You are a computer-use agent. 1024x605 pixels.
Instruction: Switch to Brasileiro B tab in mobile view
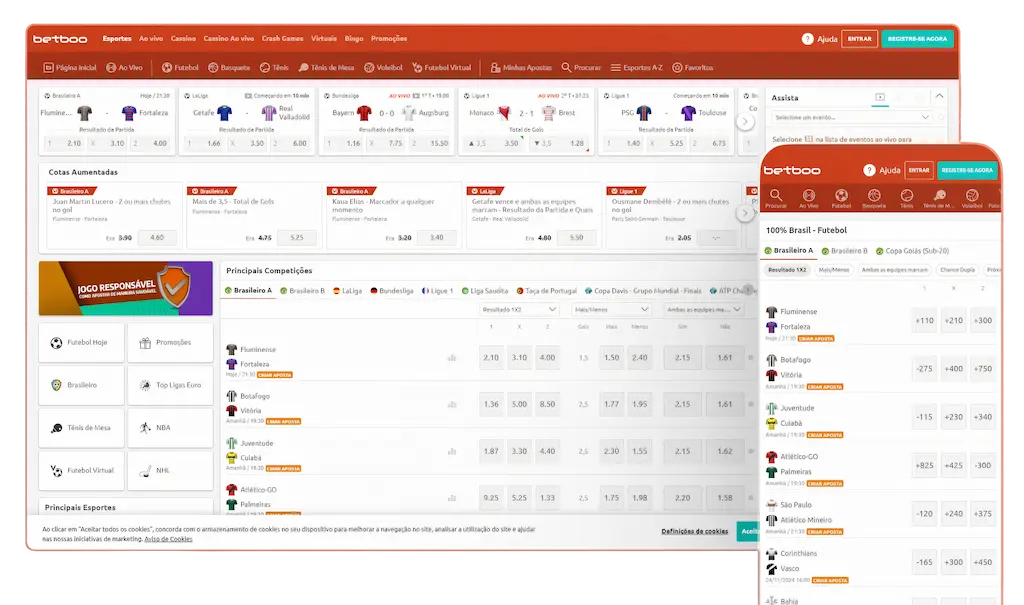coord(845,251)
